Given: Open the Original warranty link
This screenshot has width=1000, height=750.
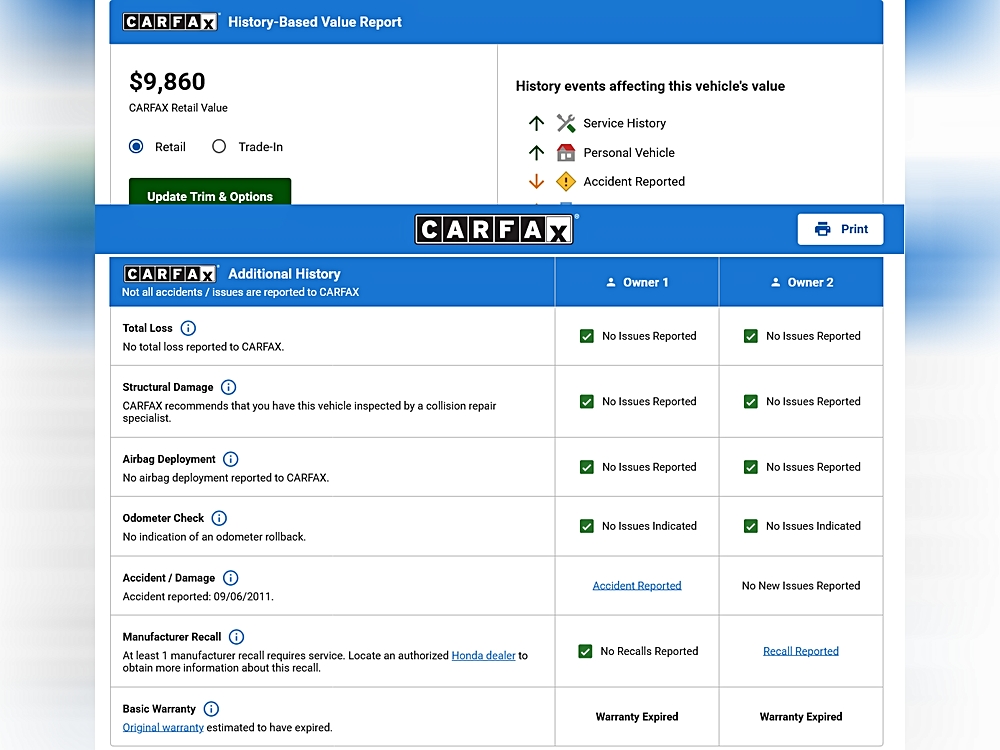Looking at the screenshot, I should (x=163, y=728).
